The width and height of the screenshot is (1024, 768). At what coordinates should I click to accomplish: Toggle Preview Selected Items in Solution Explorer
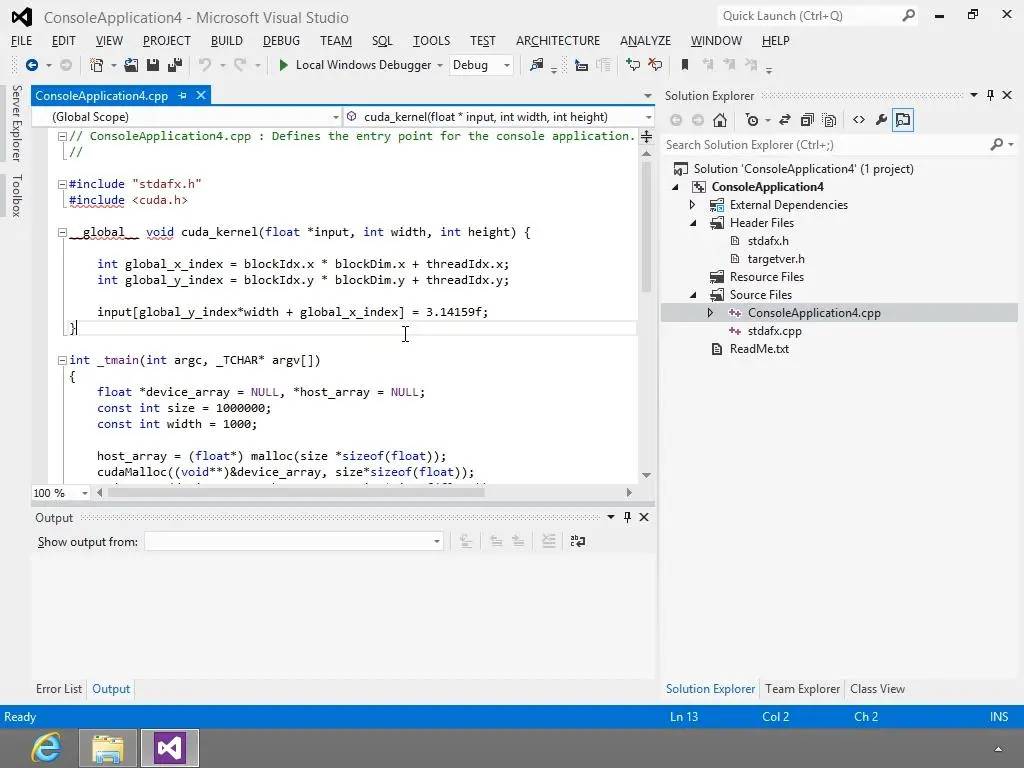903,120
